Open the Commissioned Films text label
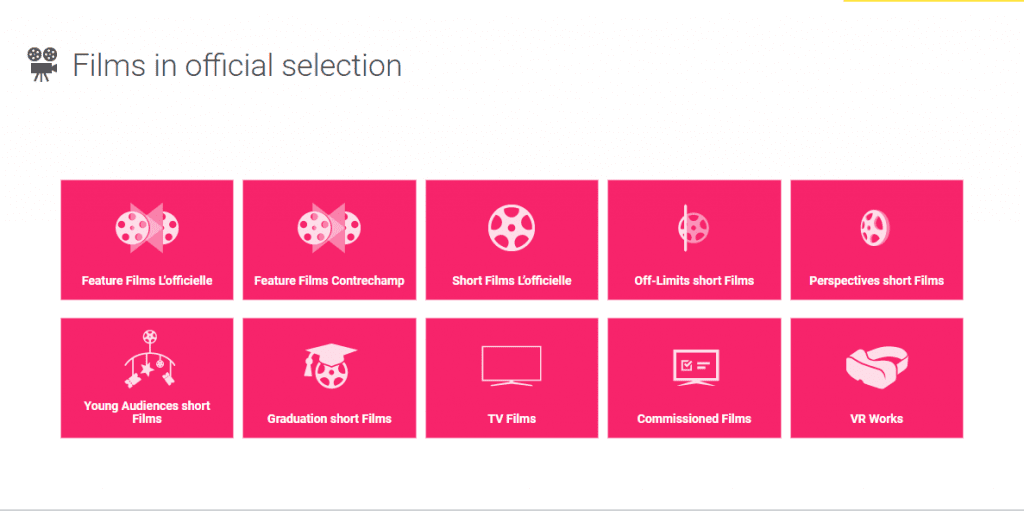Screen dimensions: 1024x511 694,419
